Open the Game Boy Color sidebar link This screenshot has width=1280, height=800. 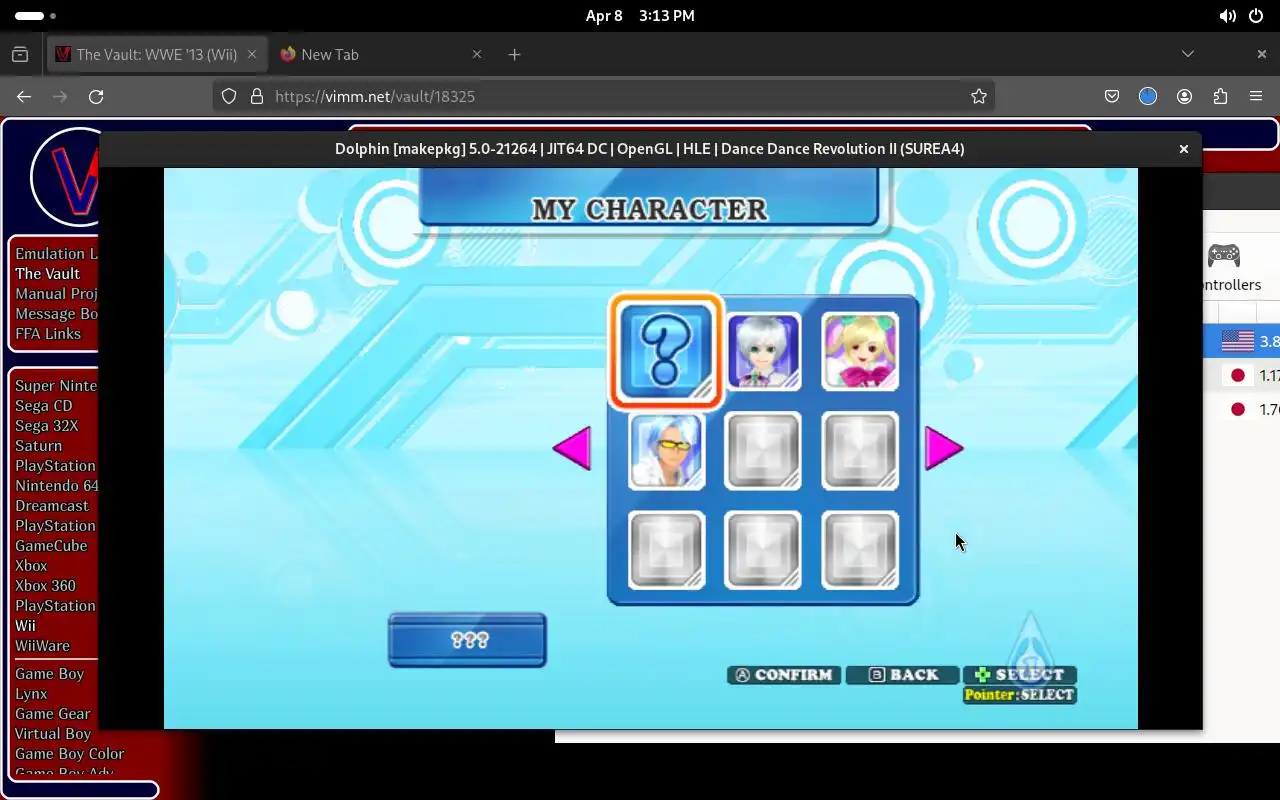pos(69,753)
